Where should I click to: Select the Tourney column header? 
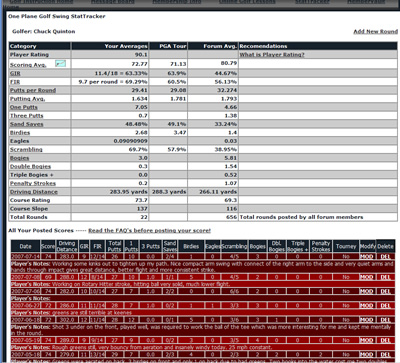(x=346, y=246)
